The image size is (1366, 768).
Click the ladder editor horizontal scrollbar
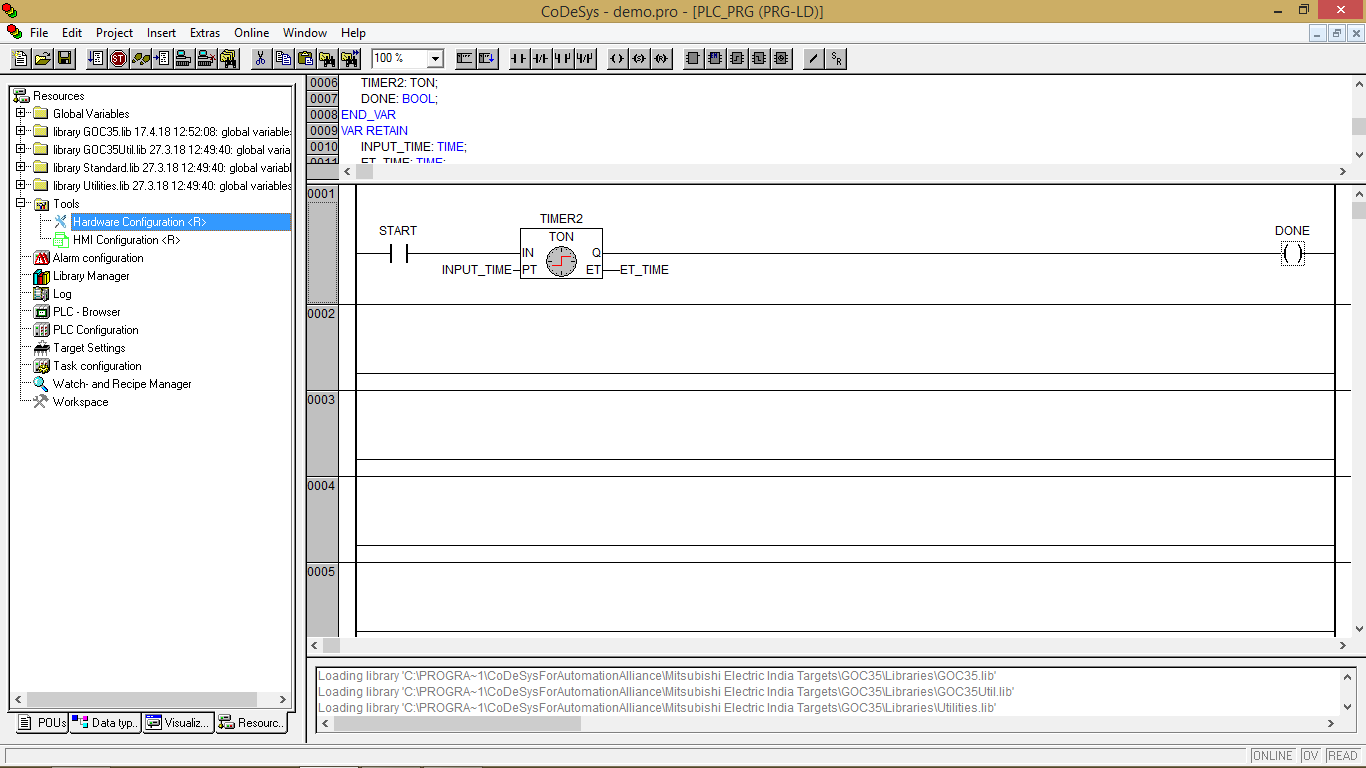click(829, 646)
